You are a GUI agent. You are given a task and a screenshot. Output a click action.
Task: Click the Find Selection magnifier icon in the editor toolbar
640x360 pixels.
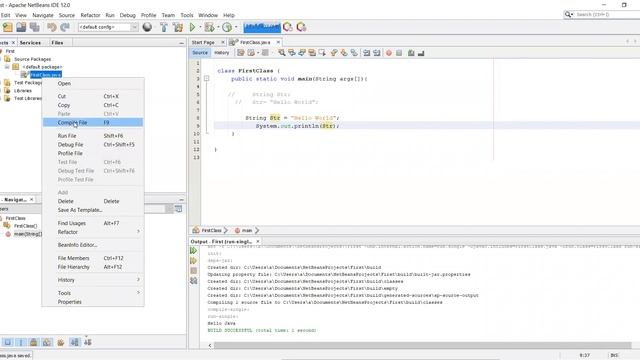pos(282,53)
